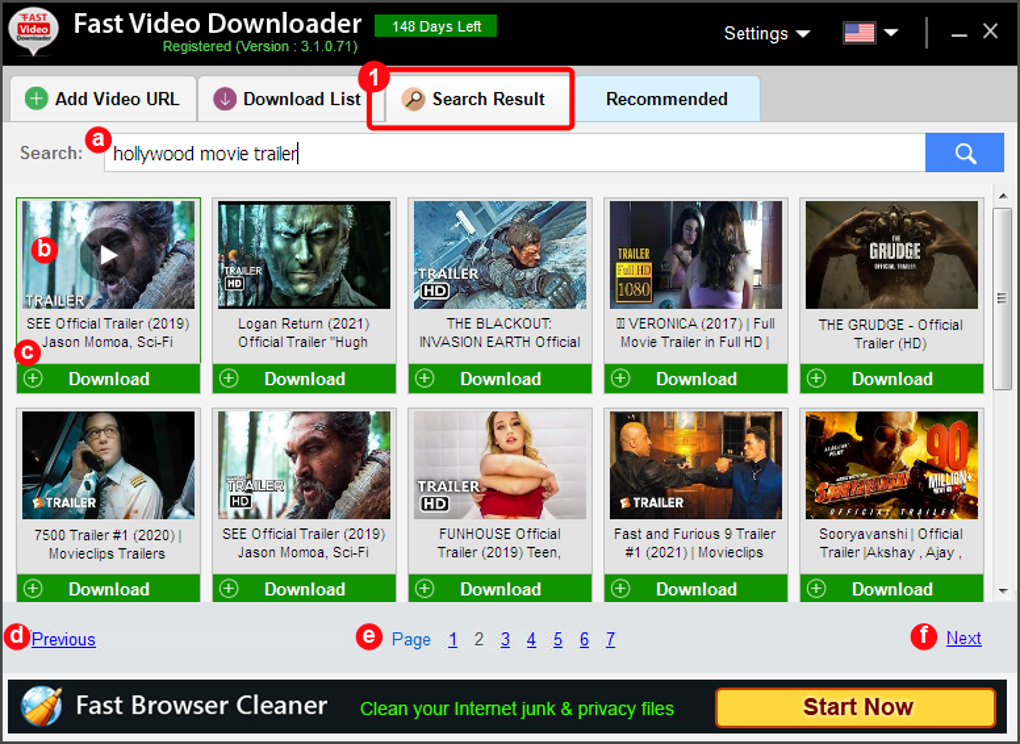1020x744 pixels.
Task: Go to the Previous results page
Action: pos(63,639)
